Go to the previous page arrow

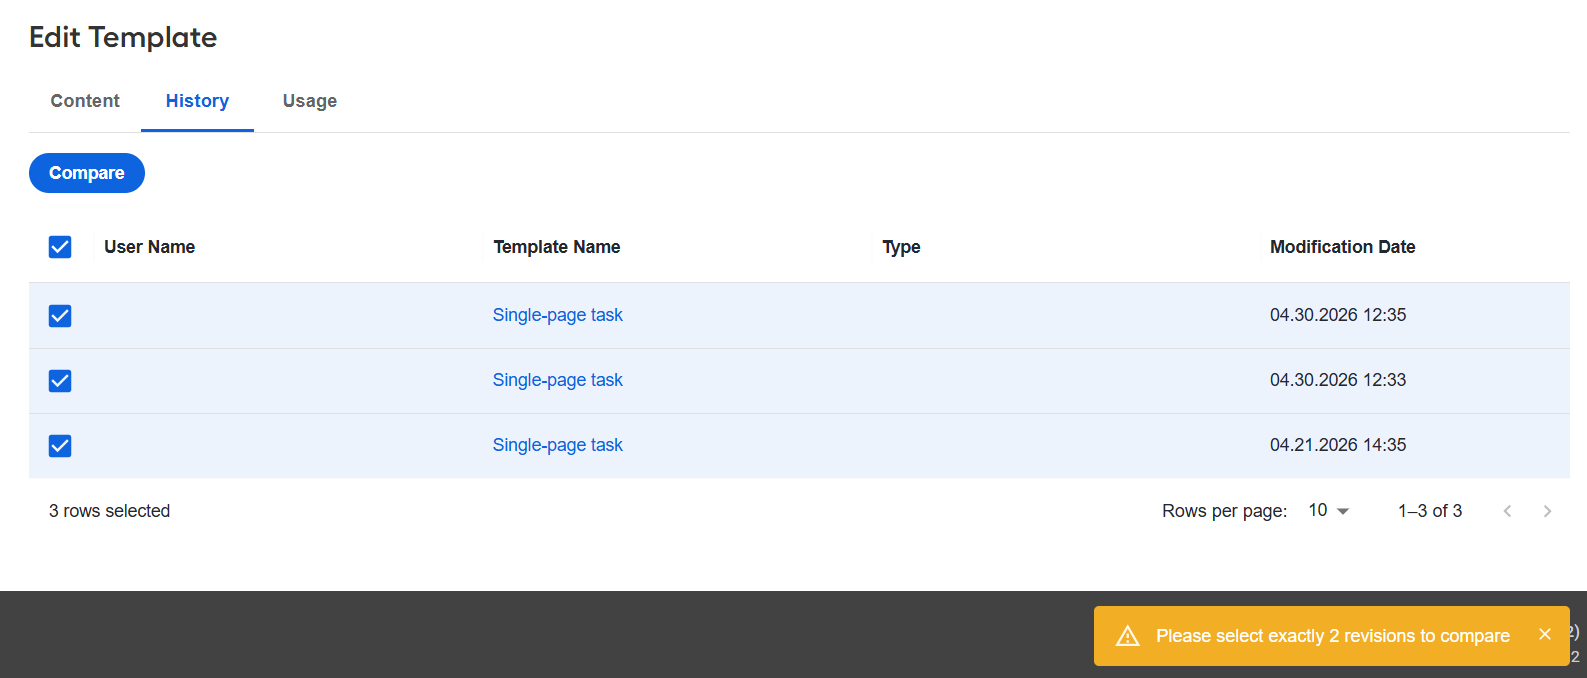tap(1507, 511)
